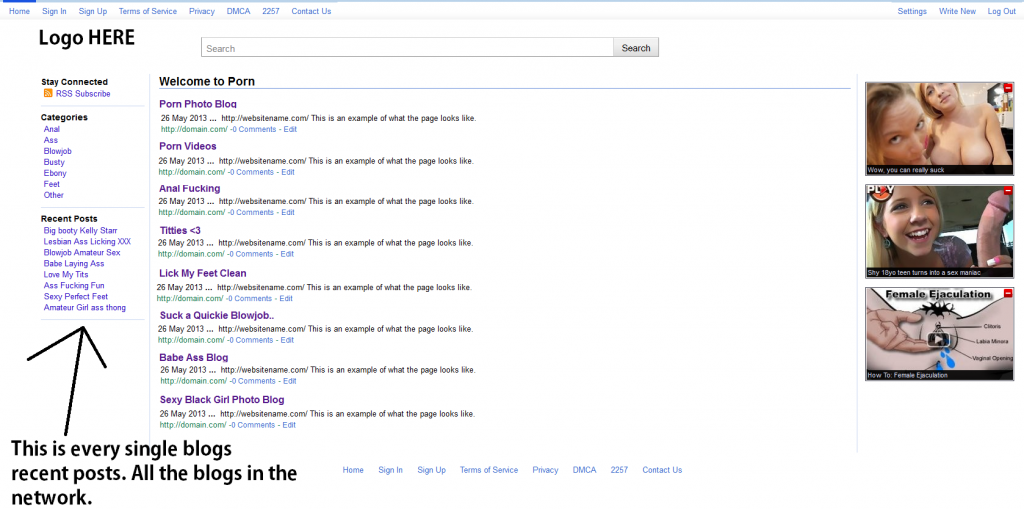Click Edit under the Porn Videos post
Screen dimensions: 1024x509
pos(288,172)
